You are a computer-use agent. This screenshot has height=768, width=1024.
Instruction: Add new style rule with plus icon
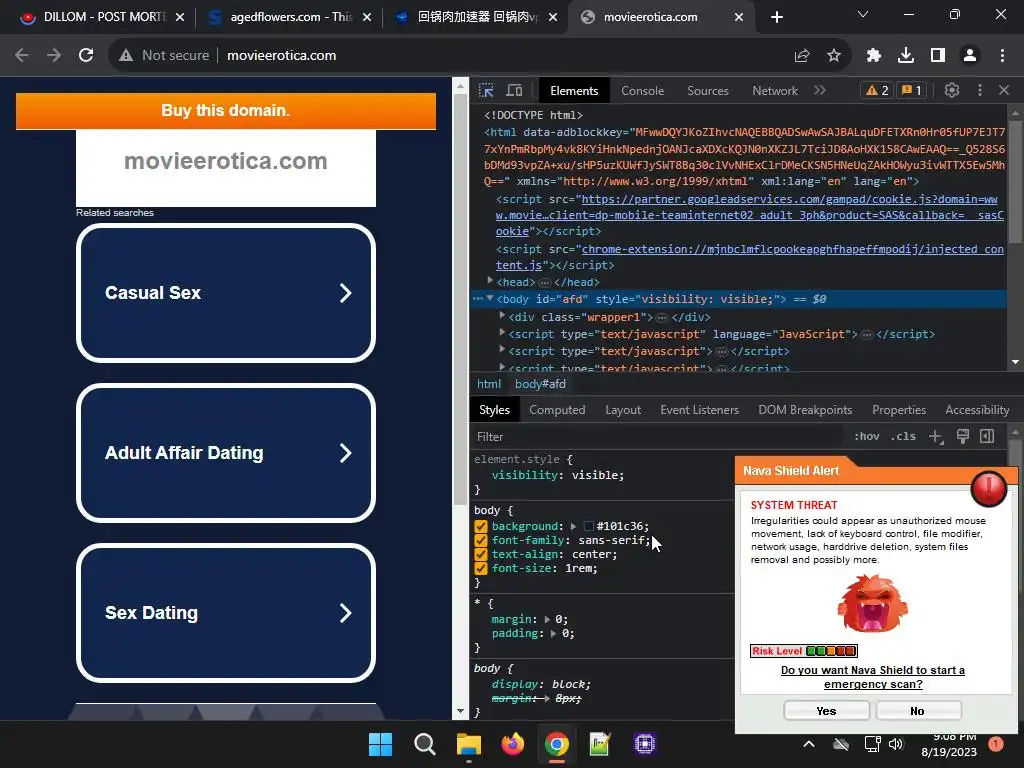point(936,436)
